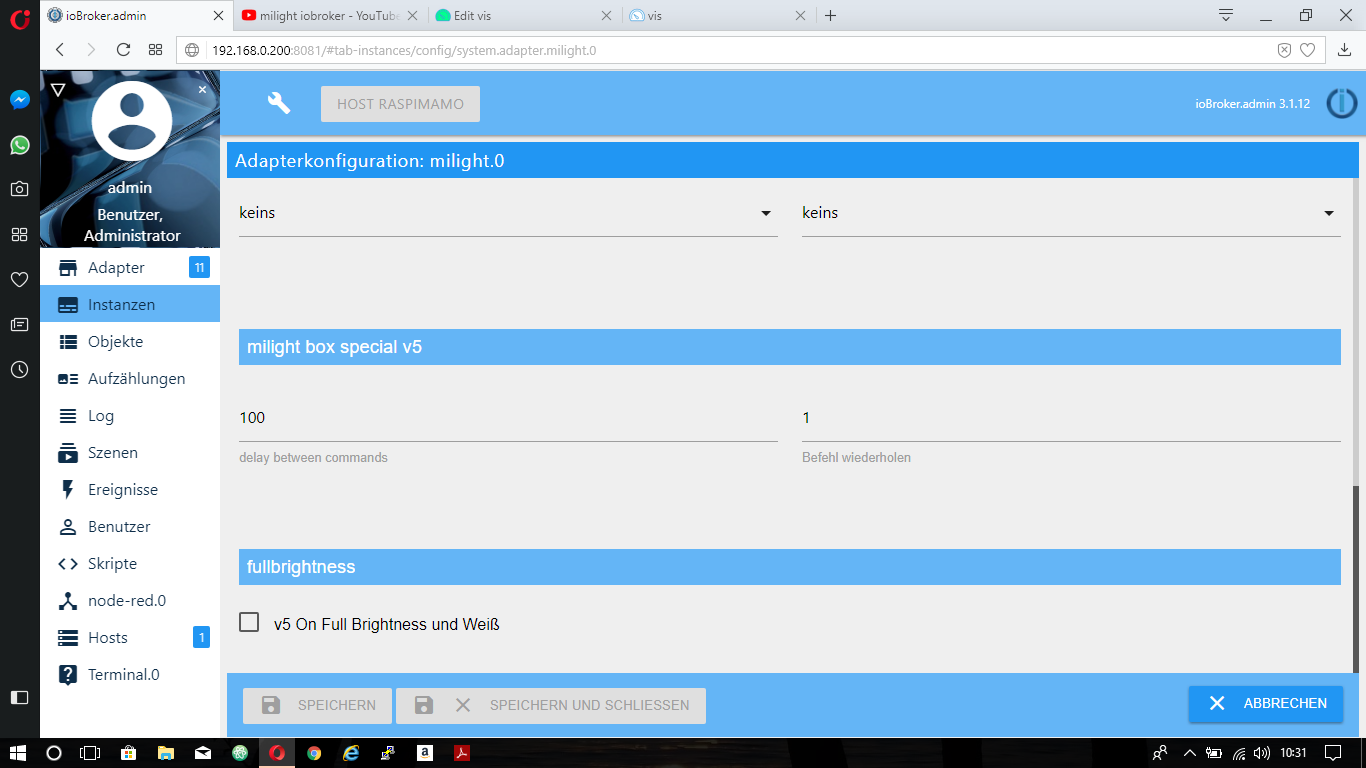The width and height of the screenshot is (1366, 768).
Task: Click the Befehl wiederholen field
Action: pyautogui.click(x=1071, y=418)
